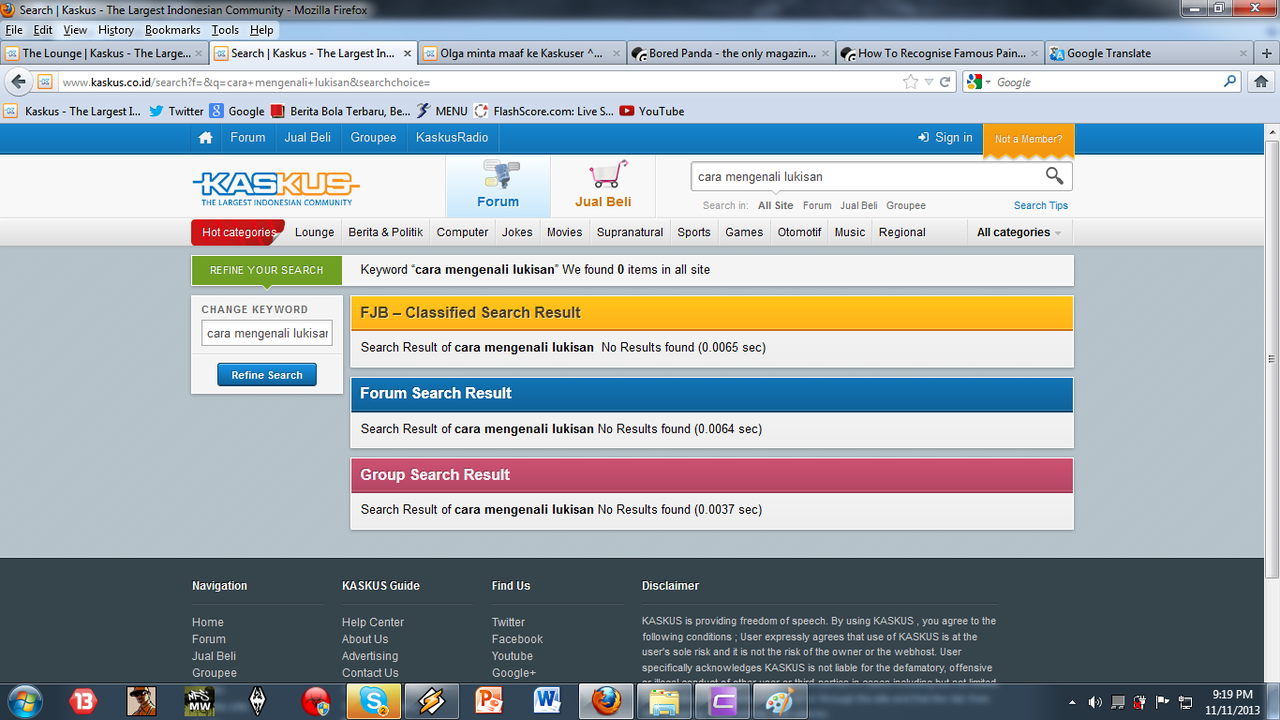Switch to the Olga minta maaf tab
The width and height of the screenshot is (1280, 720).
(x=522, y=53)
